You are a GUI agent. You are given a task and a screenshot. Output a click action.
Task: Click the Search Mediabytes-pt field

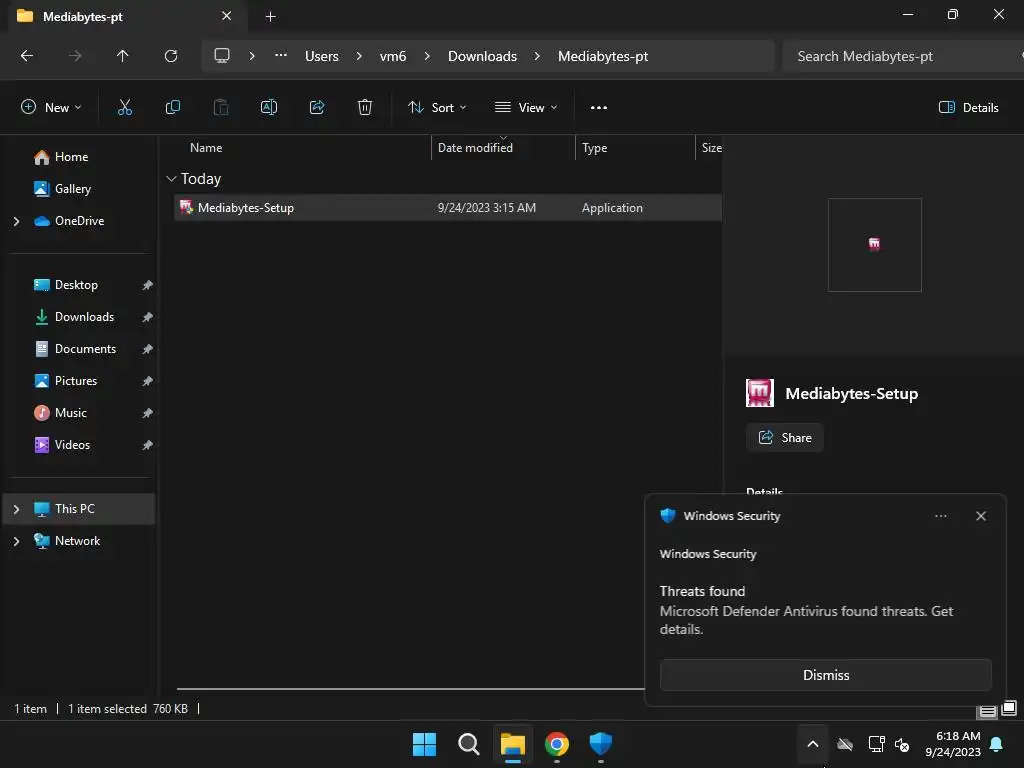pos(903,56)
